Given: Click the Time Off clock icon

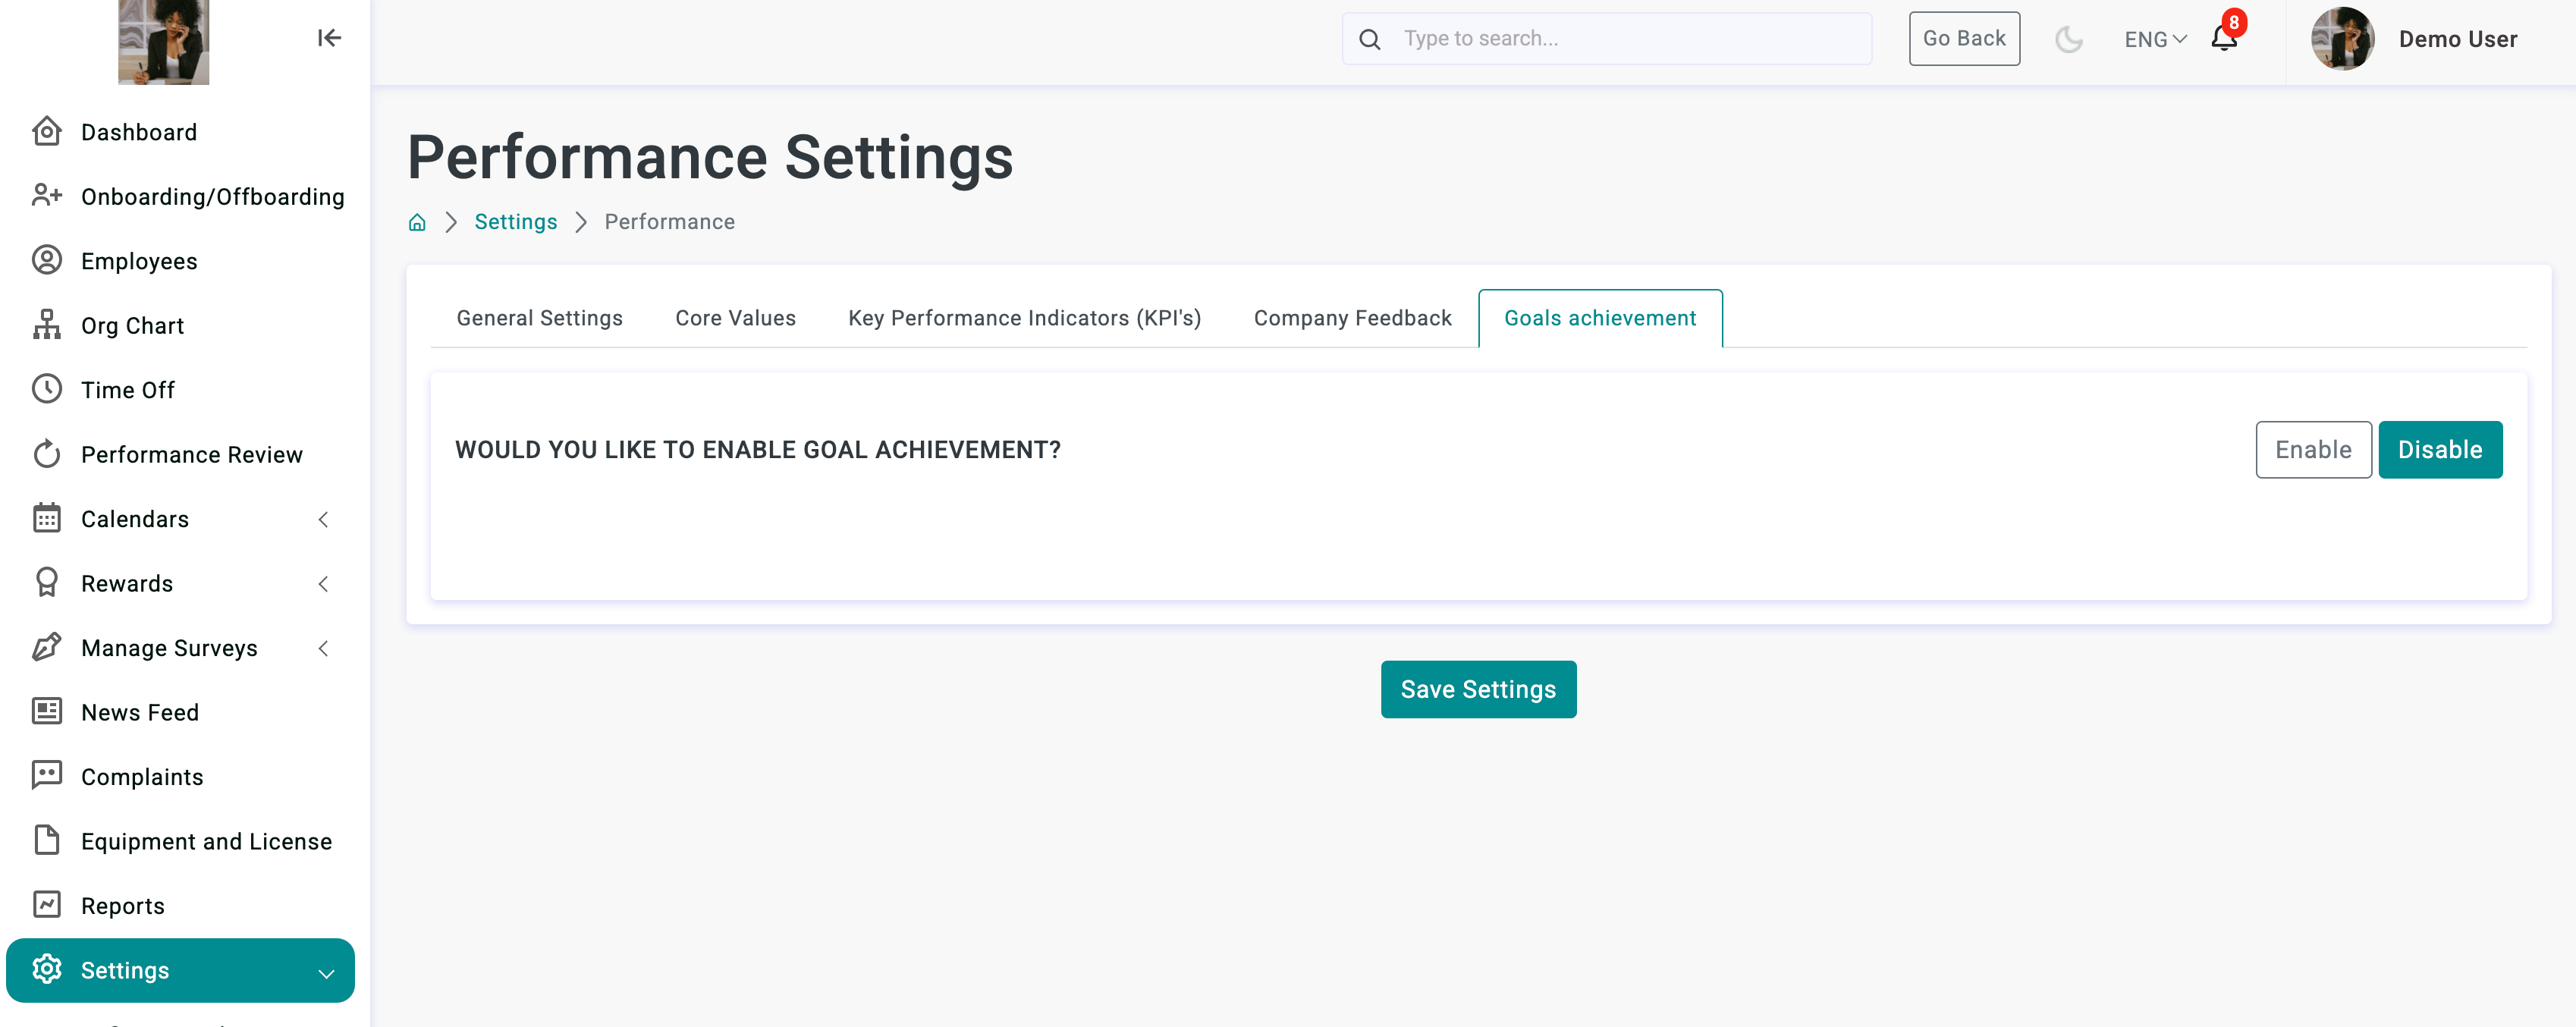Looking at the screenshot, I should [47, 389].
